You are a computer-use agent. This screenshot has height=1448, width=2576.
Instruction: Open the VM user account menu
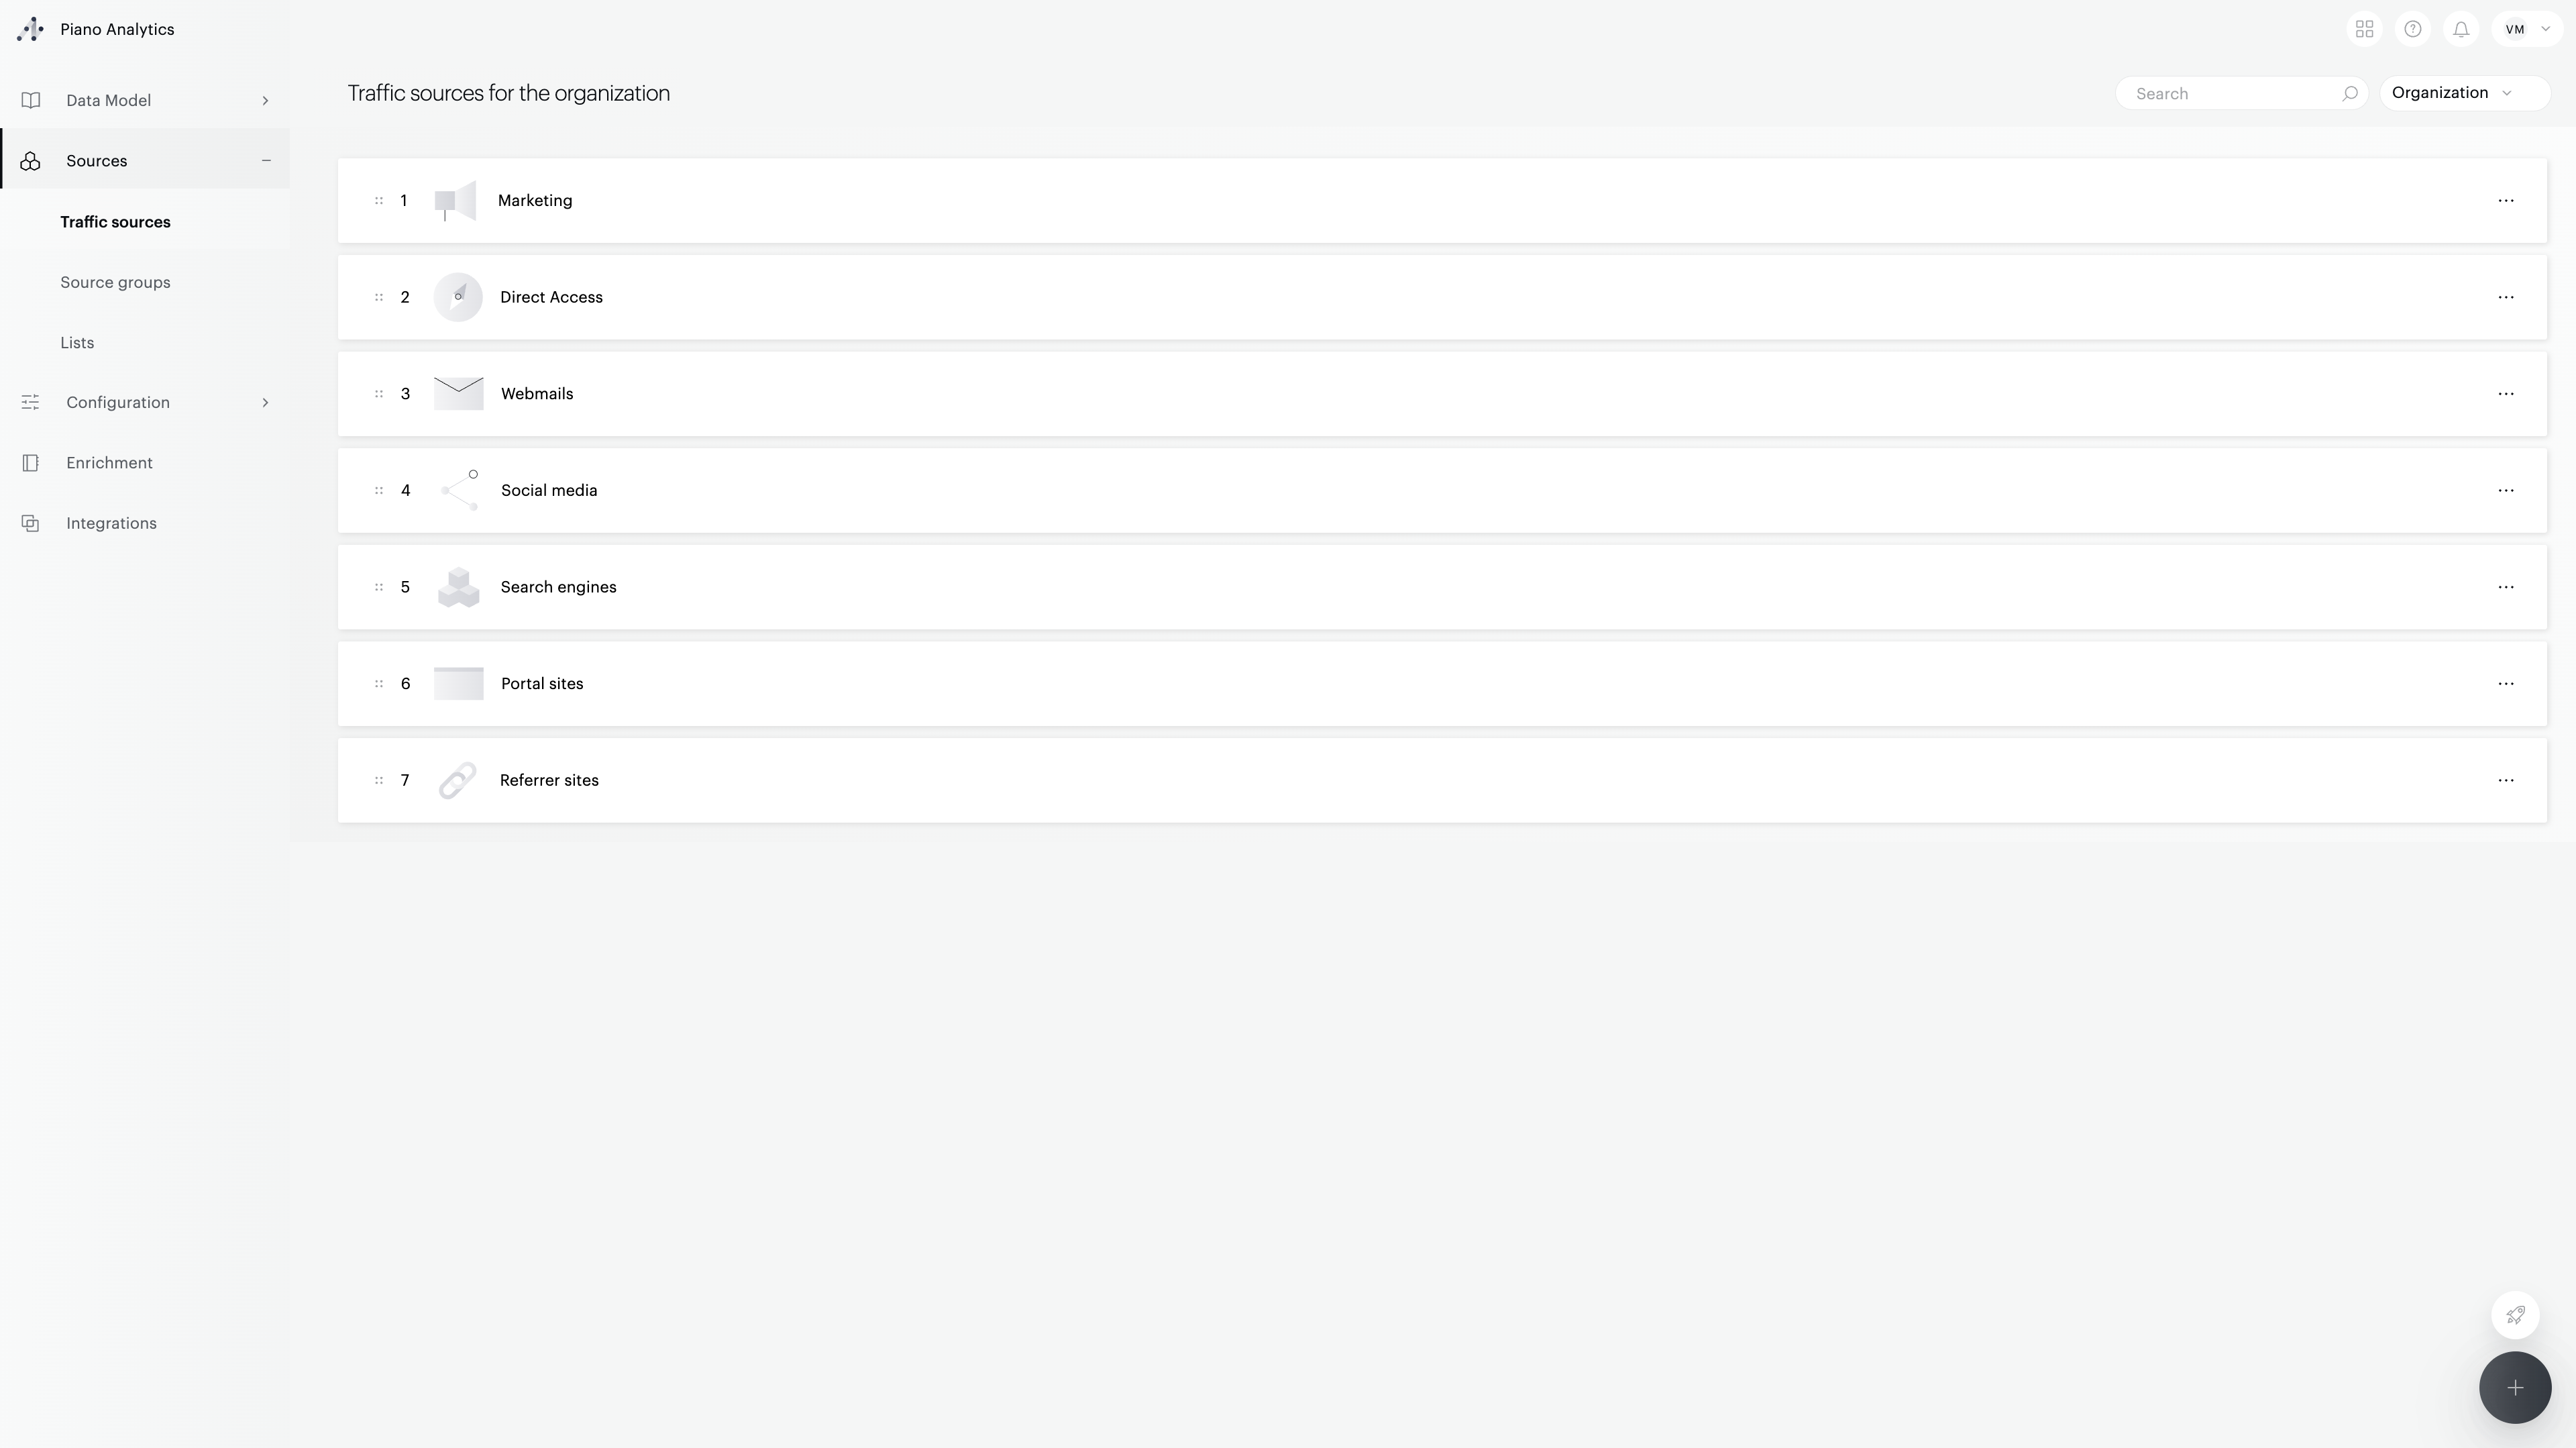click(2527, 29)
